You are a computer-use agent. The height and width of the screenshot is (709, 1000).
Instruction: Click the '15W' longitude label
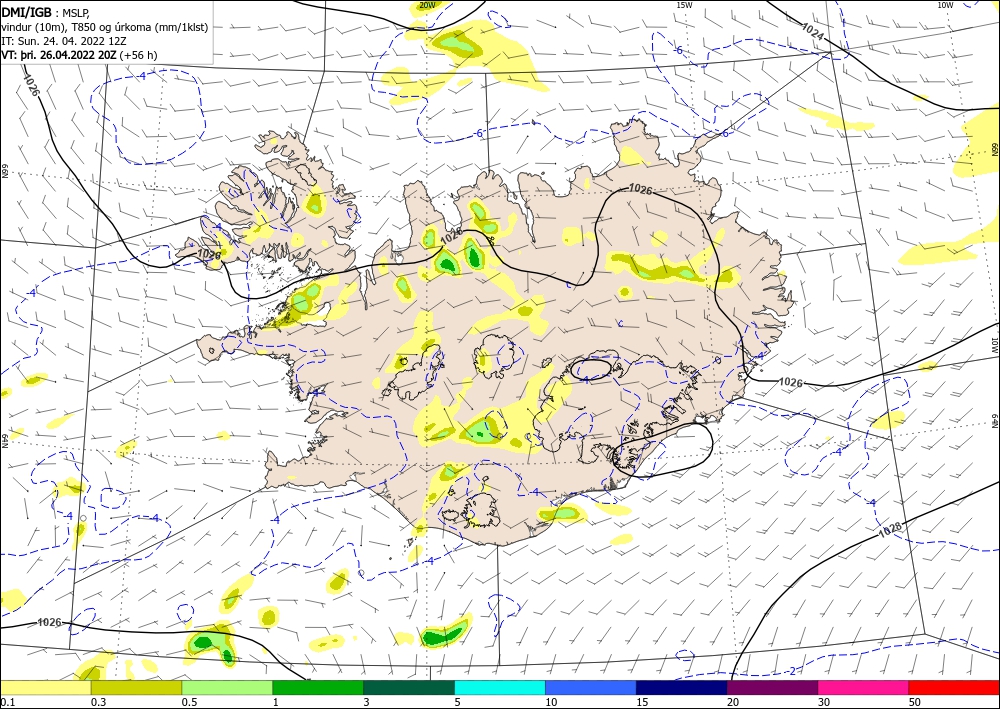coord(684,5)
